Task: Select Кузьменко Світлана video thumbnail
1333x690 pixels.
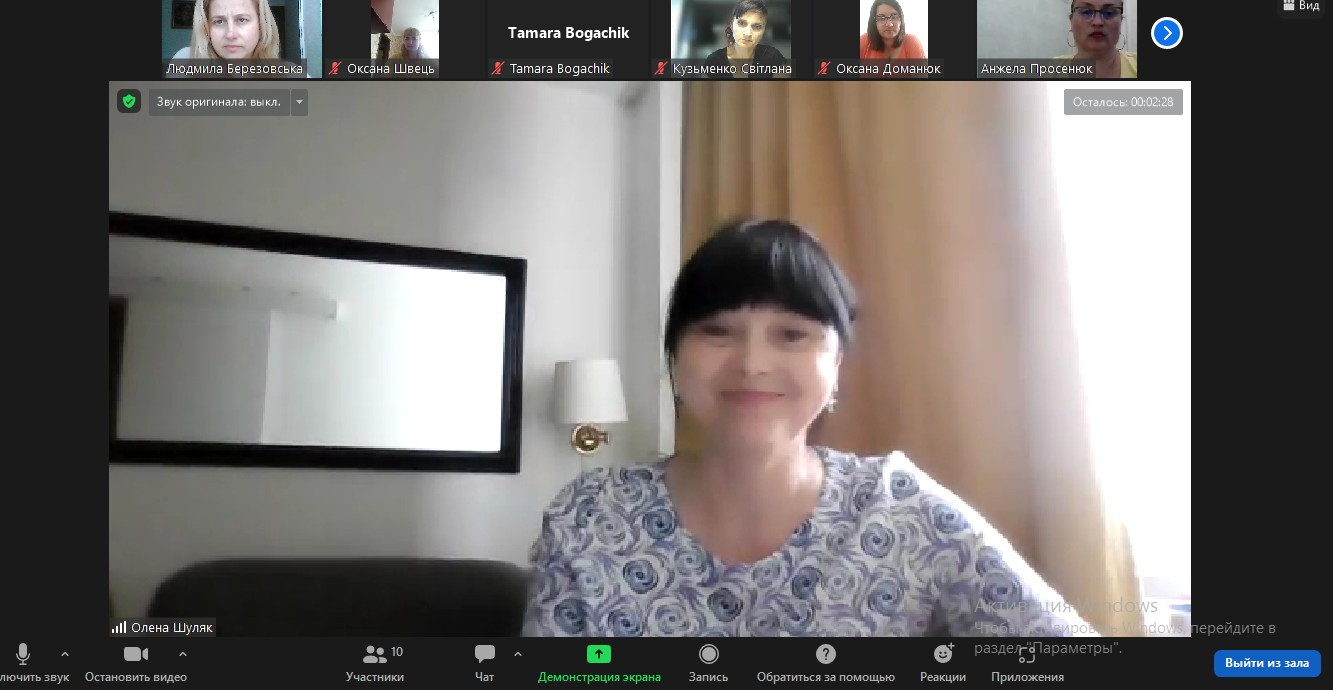Action: tap(731, 39)
